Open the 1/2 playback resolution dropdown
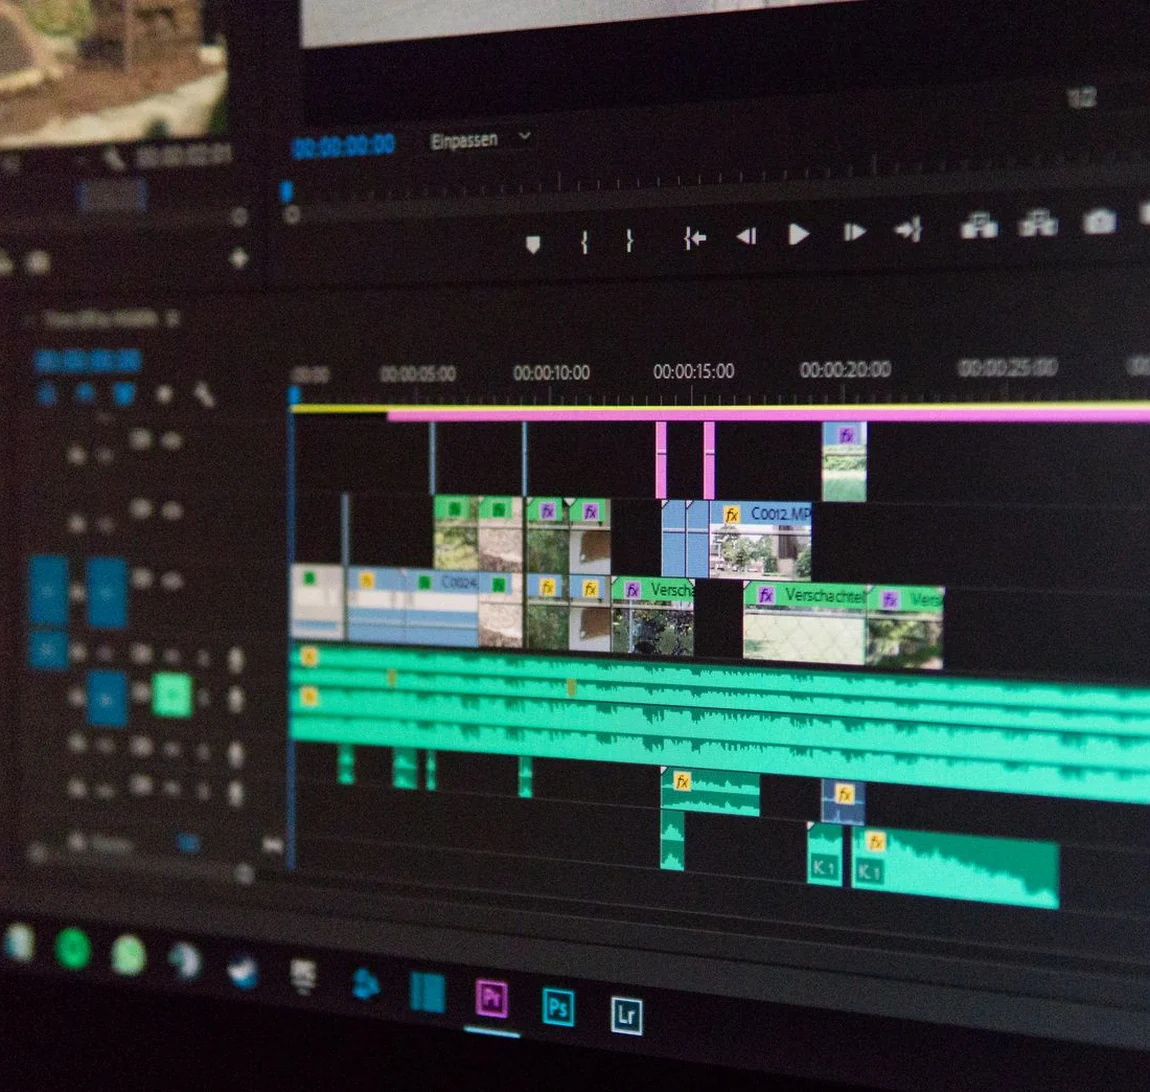The width and height of the screenshot is (1150, 1092). 1082,98
